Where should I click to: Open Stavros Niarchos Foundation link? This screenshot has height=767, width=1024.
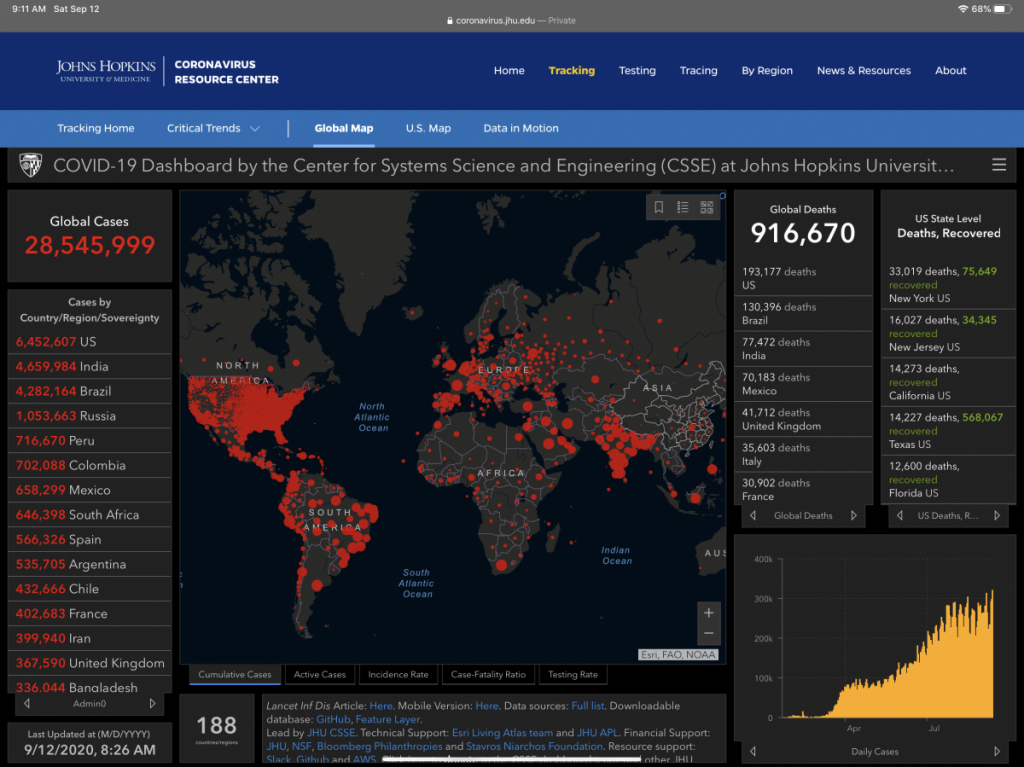(x=534, y=746)
